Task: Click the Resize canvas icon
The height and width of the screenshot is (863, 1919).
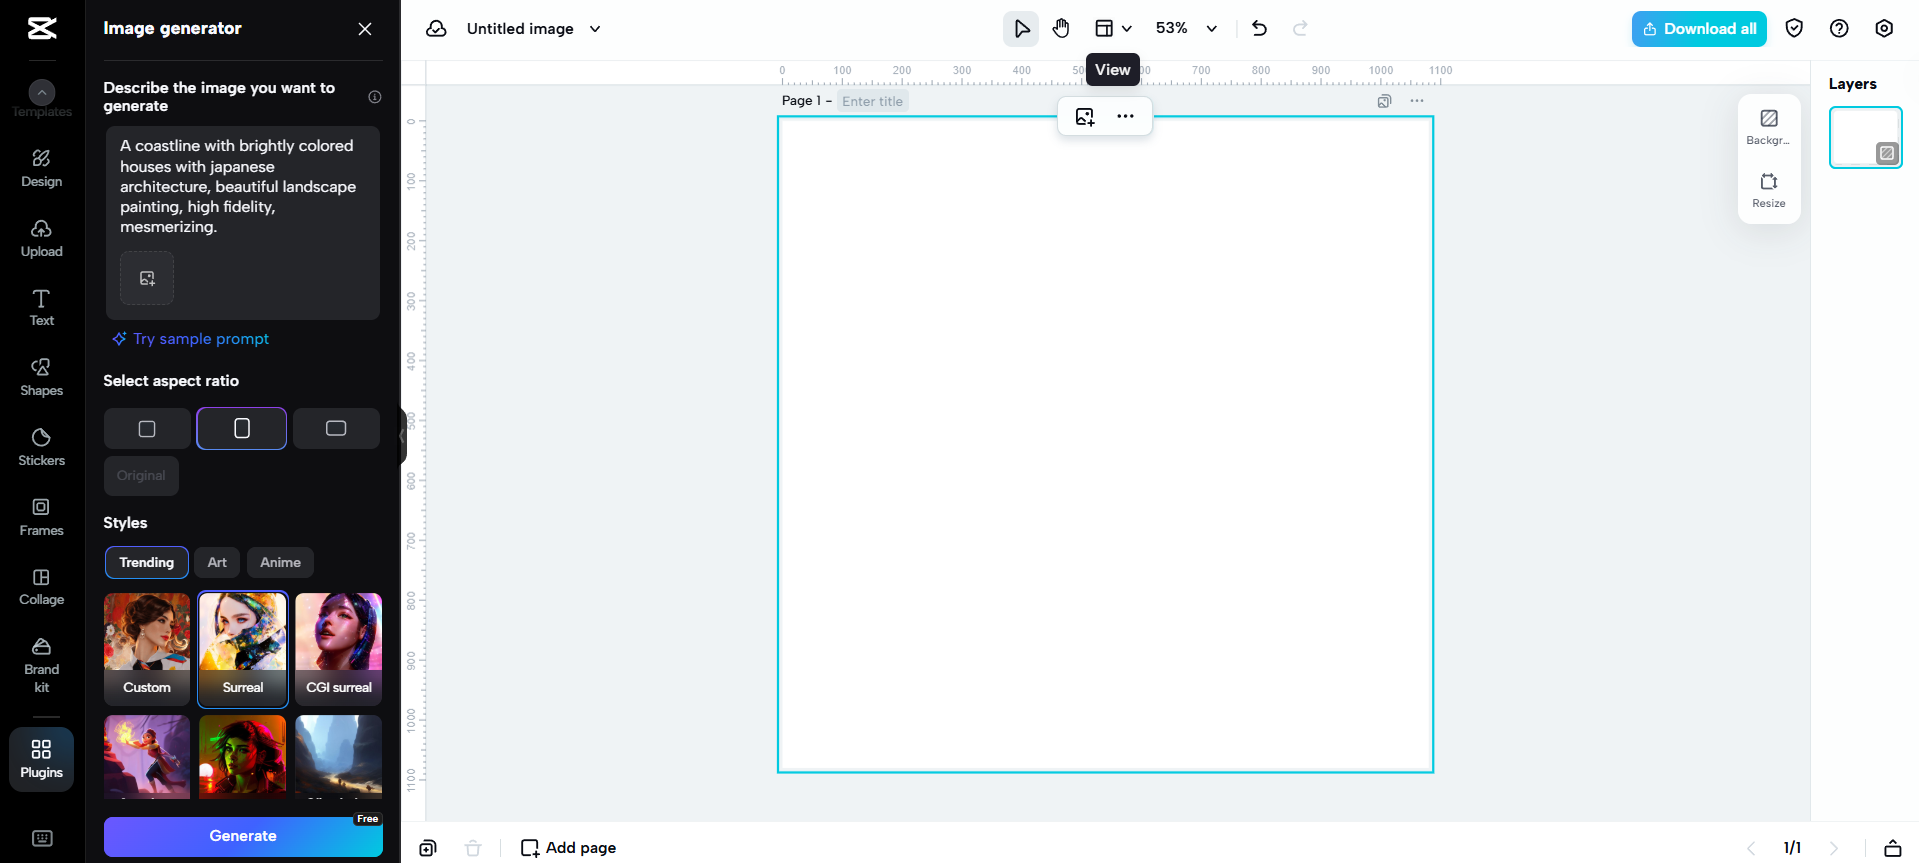Action: click(1768, 189)
